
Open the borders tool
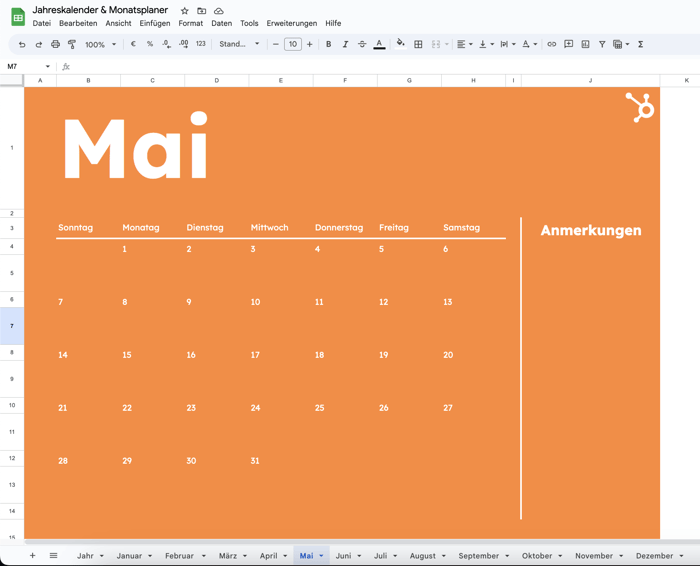coord(418,44)
